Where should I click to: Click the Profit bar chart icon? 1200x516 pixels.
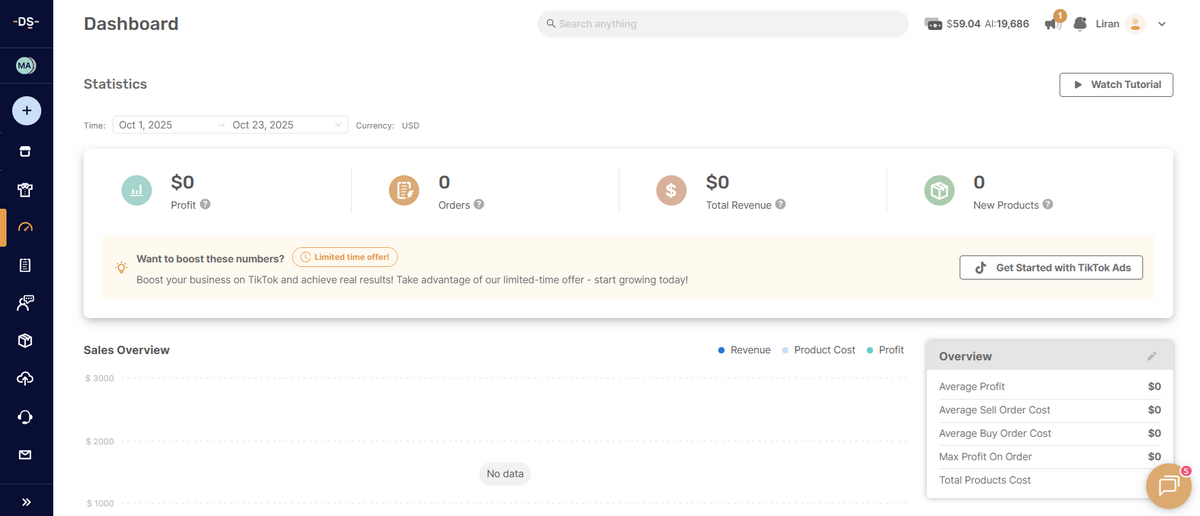tap(137, 190)
